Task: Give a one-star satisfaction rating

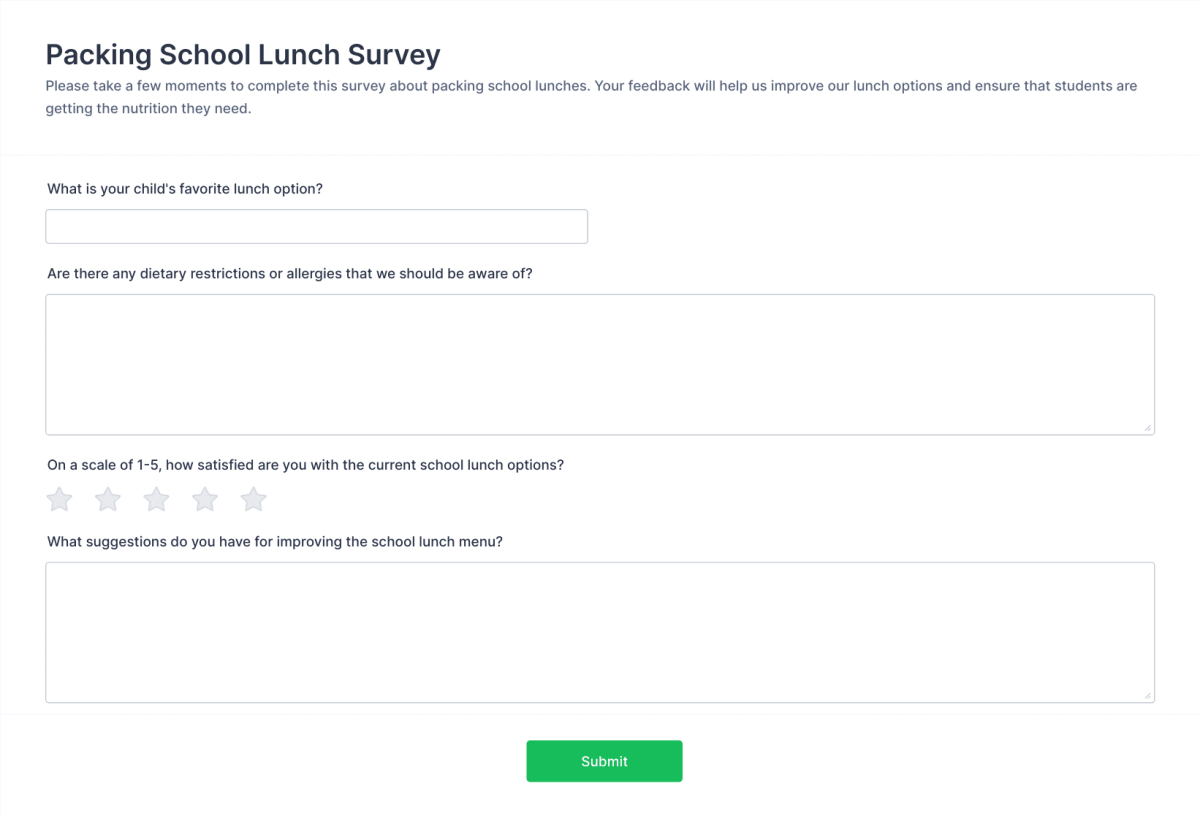Action: pos(59,499)
